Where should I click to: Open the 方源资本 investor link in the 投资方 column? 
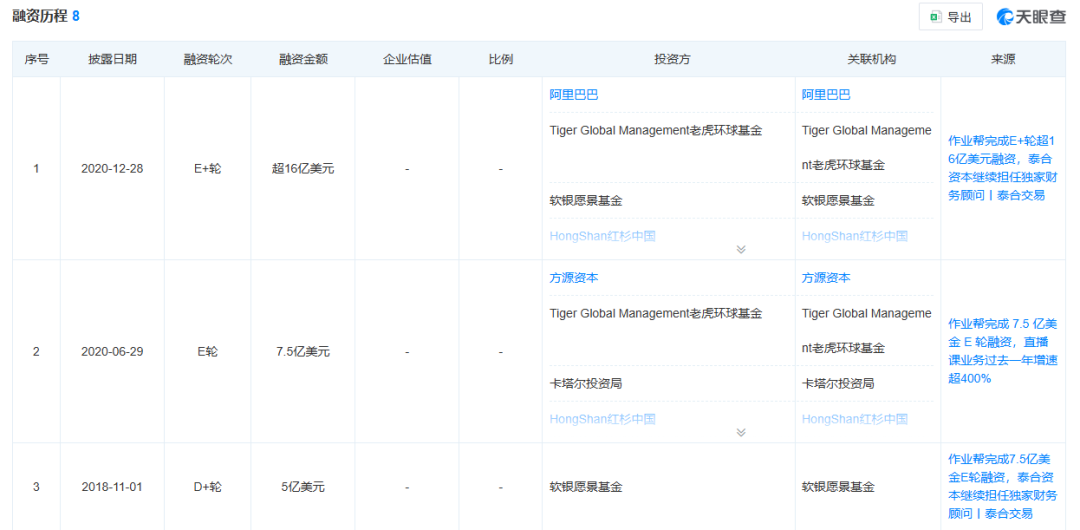[x=574, y=278]
